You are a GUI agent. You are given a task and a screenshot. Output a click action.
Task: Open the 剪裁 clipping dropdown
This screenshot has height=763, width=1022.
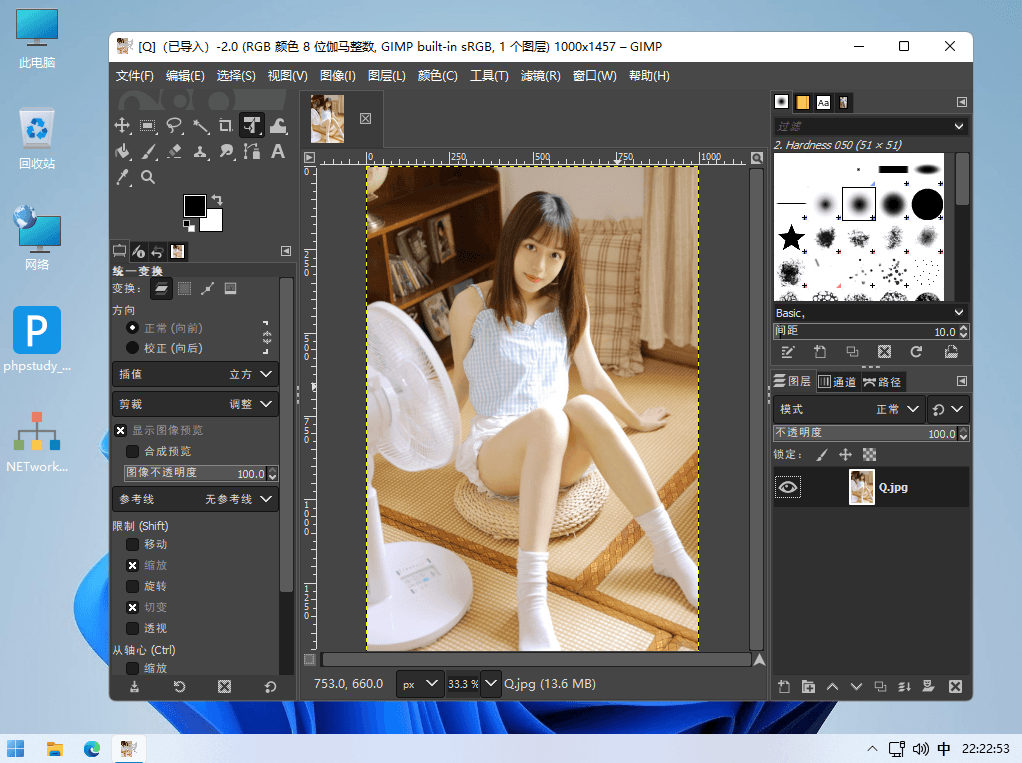(x=196, y=404)
